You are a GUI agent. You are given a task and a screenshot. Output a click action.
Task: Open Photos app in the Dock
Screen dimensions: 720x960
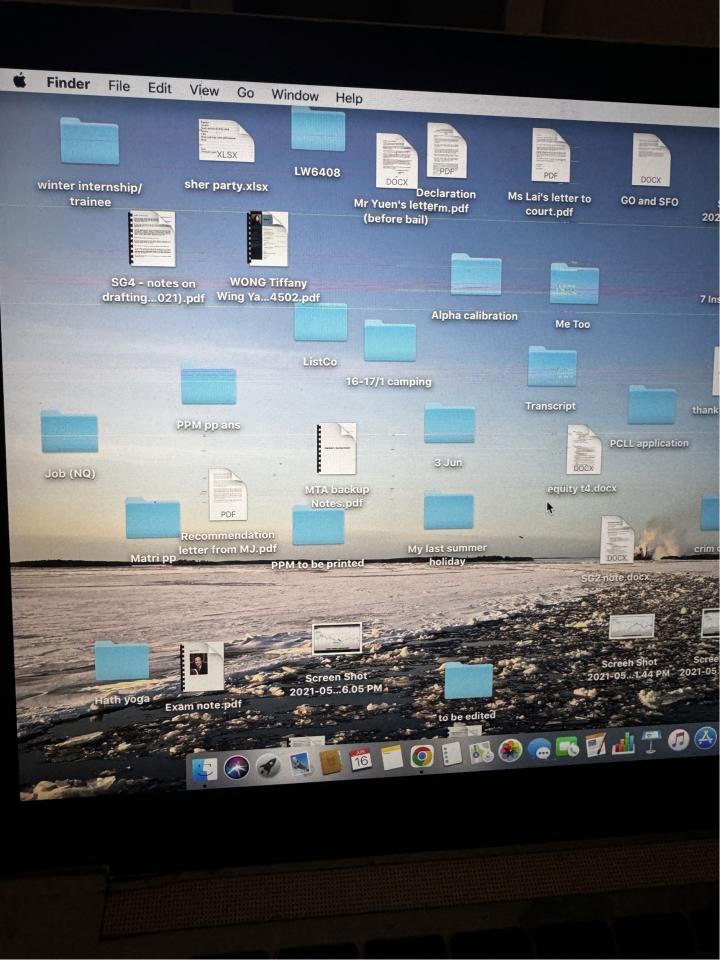pyautogui.click(x=510, y=751)
